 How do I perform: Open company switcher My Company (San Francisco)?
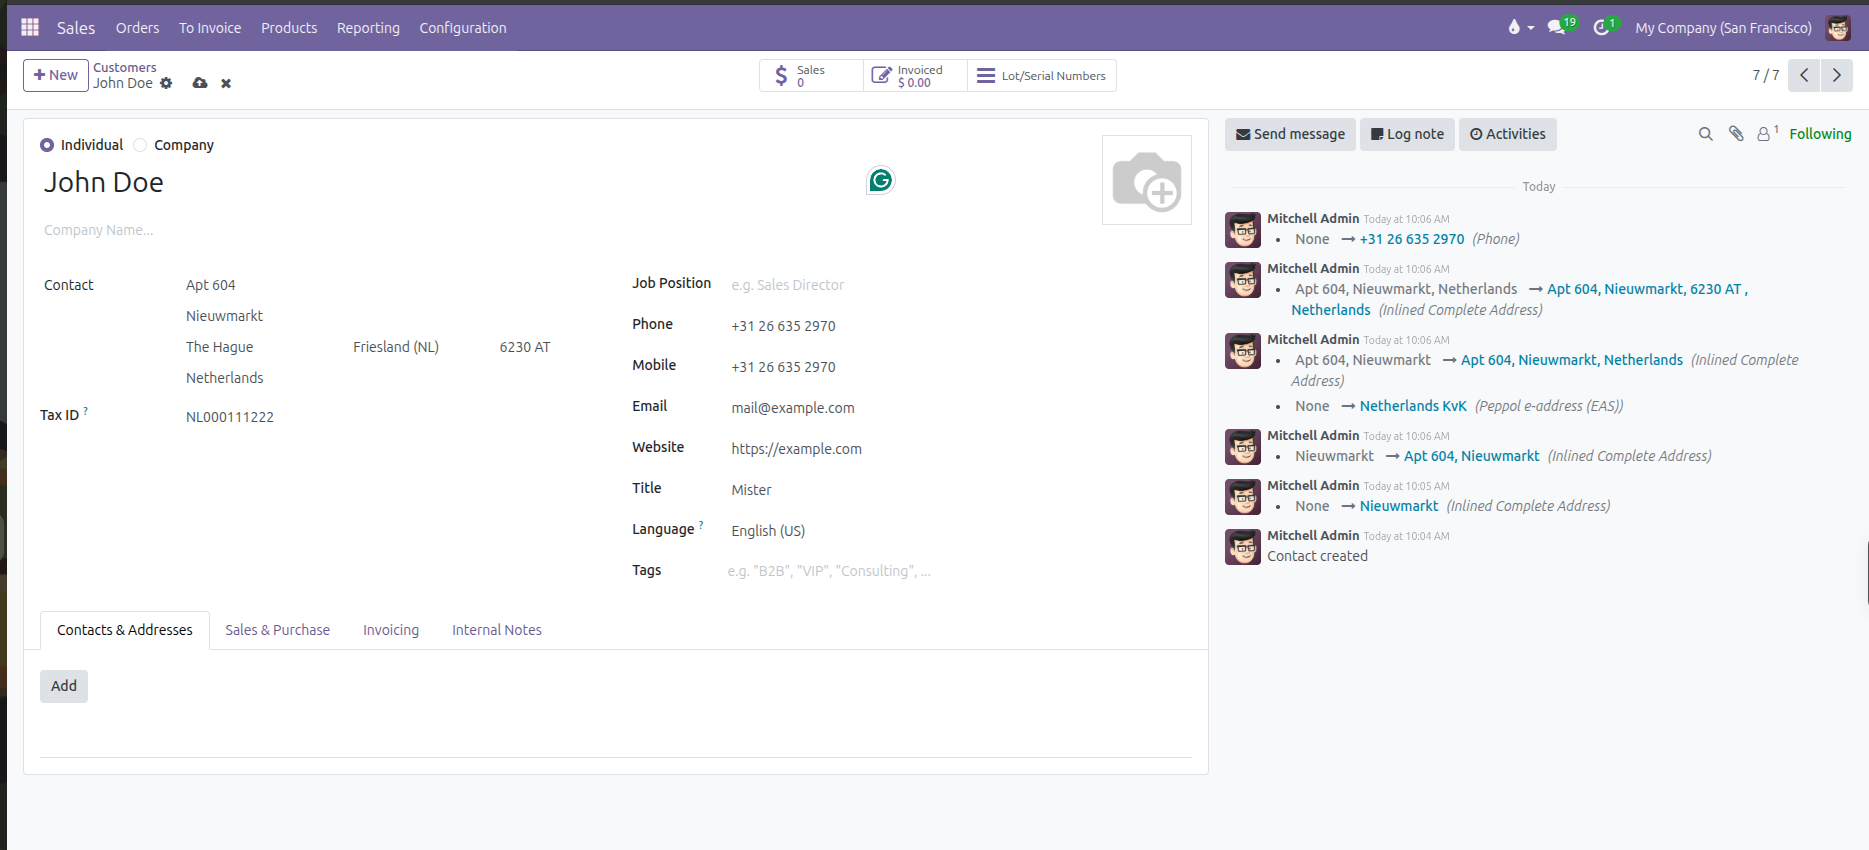[1723, 28]
